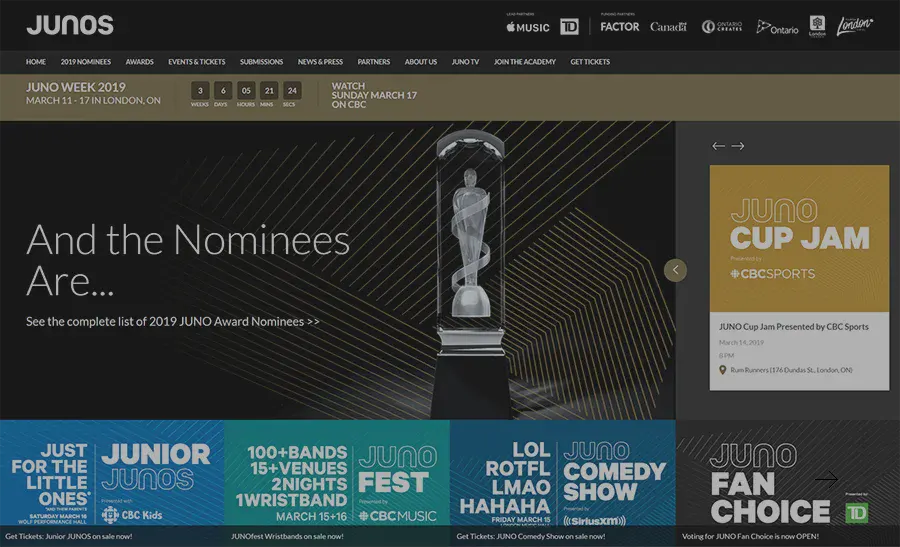The height and width of the screenshot is (547, 900).
Task: Click the arrow on JUNO Fan Choice banner
Action: [x=826, y=480]
